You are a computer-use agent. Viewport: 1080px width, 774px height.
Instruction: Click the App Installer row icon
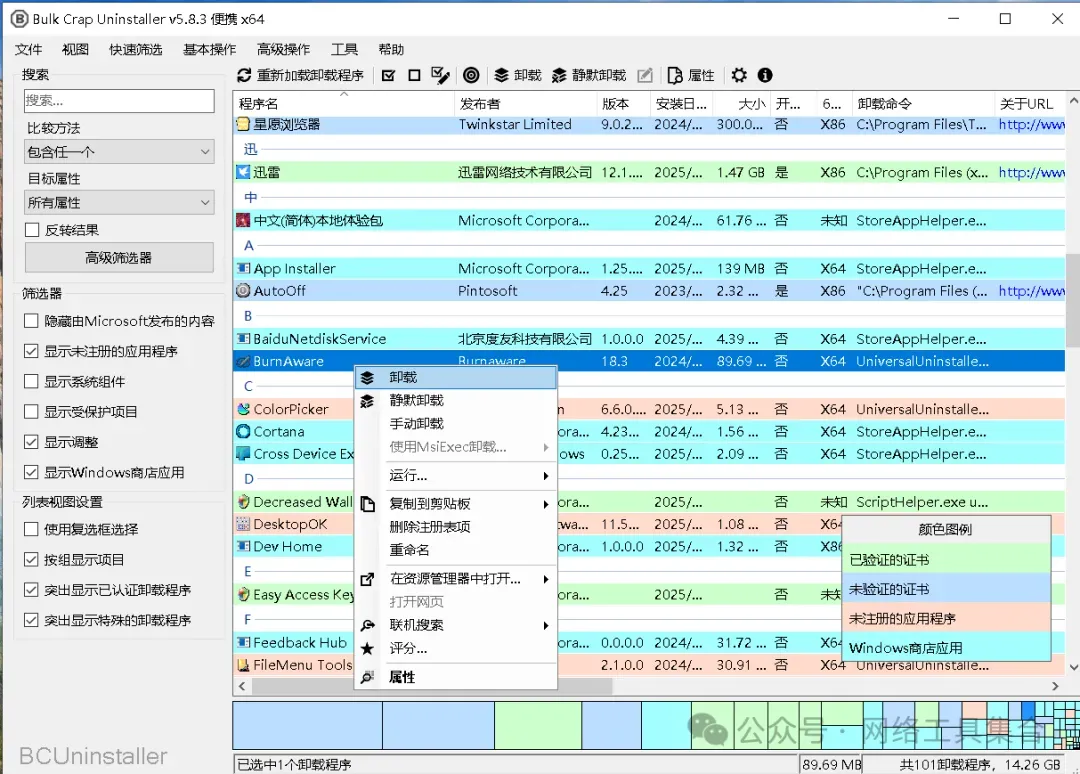(x=243, y=269)
